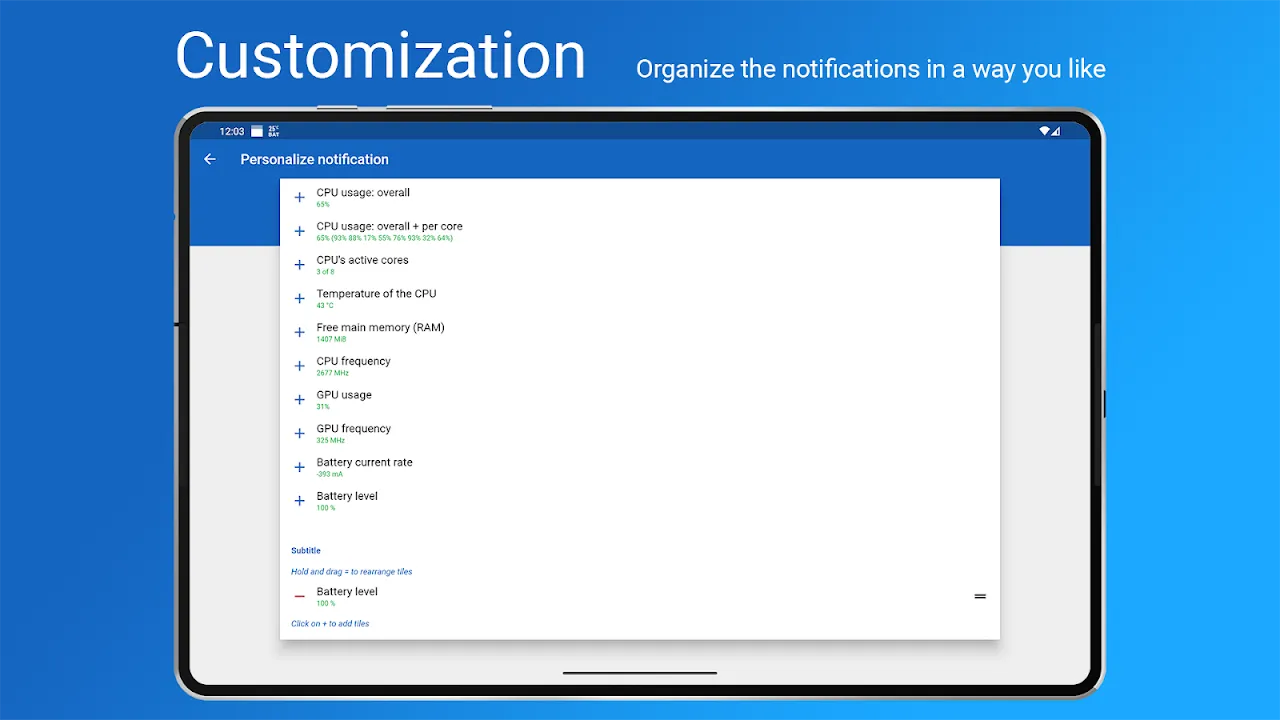This screenshot has height=720, width=1280.
Task: Add the "Battery current rate" tile
Action: (299, 467)
